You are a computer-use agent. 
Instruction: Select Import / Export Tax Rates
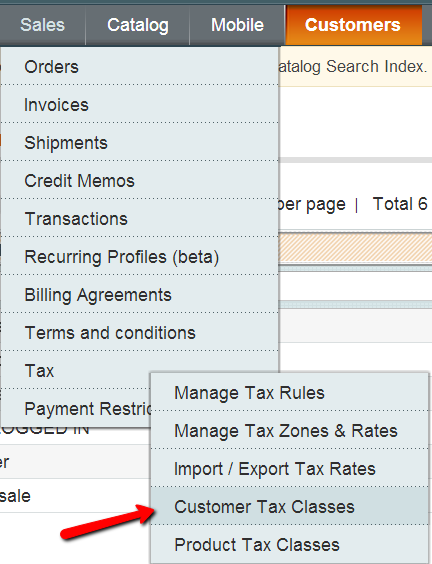click(x=290, y=469)
